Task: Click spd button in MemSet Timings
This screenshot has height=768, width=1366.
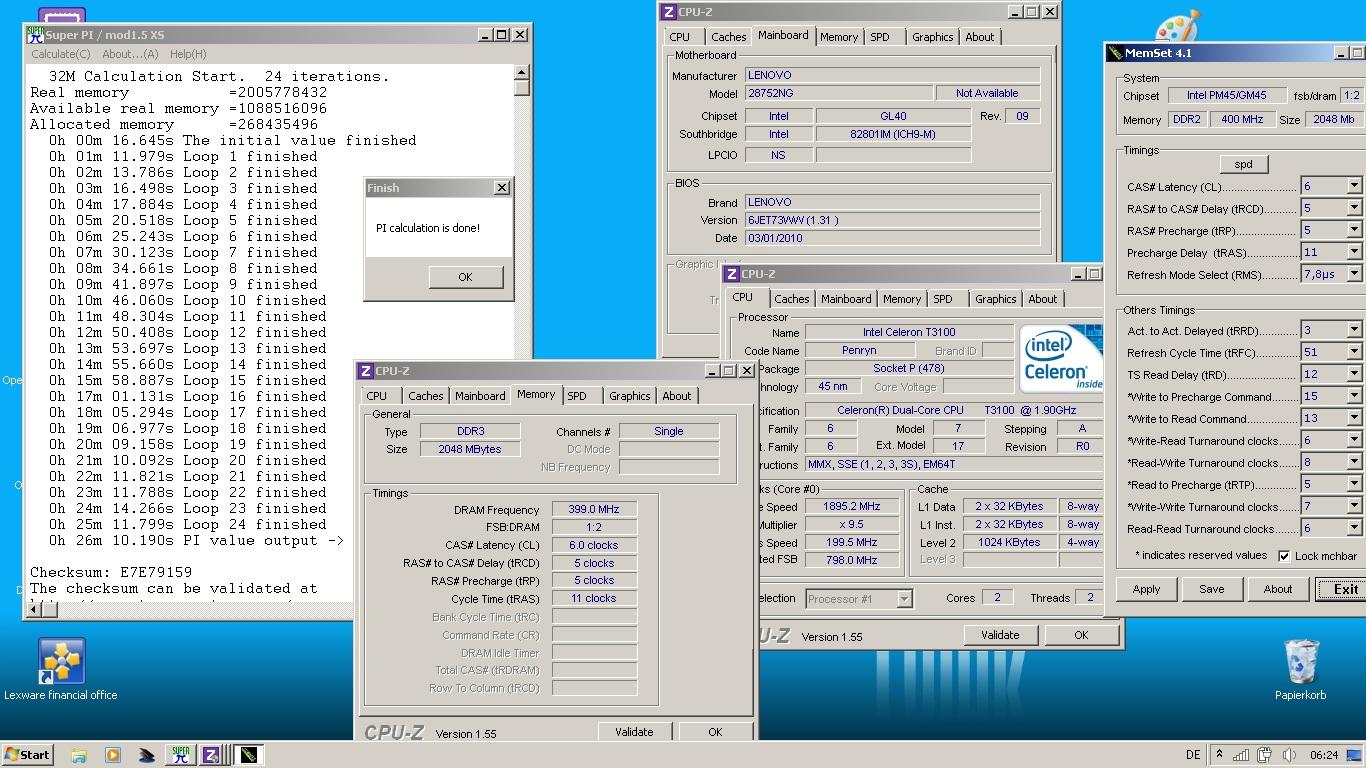Action: [x=1244, y=164]
